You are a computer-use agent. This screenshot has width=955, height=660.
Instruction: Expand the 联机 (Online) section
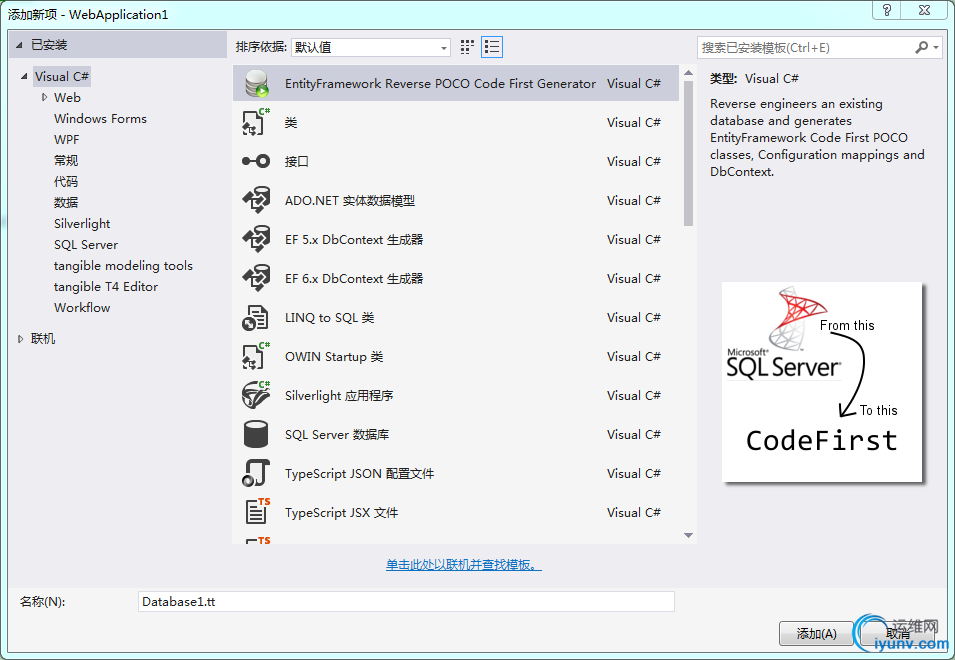click(21, 339)
